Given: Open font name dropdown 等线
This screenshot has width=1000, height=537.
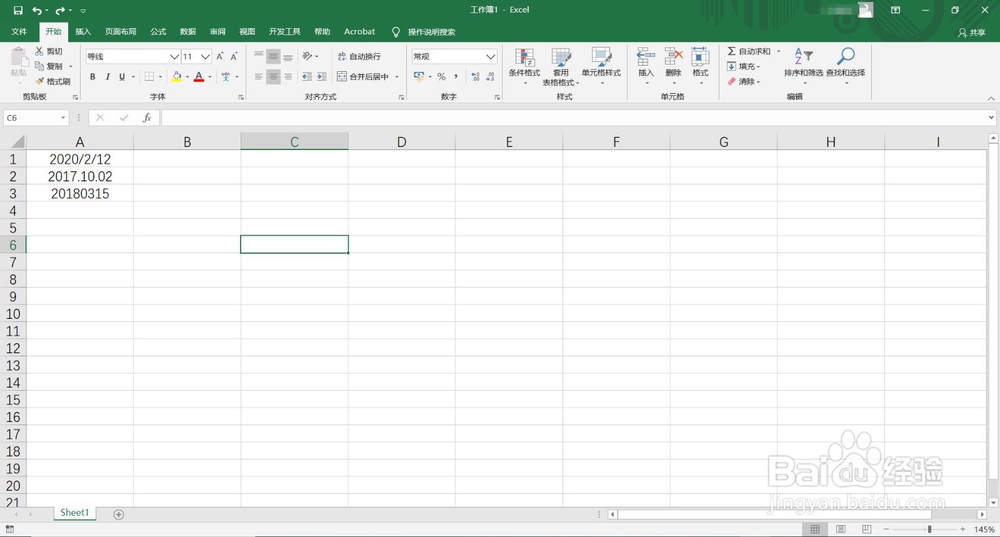Looking at the screenshot, I should point(174,57).
